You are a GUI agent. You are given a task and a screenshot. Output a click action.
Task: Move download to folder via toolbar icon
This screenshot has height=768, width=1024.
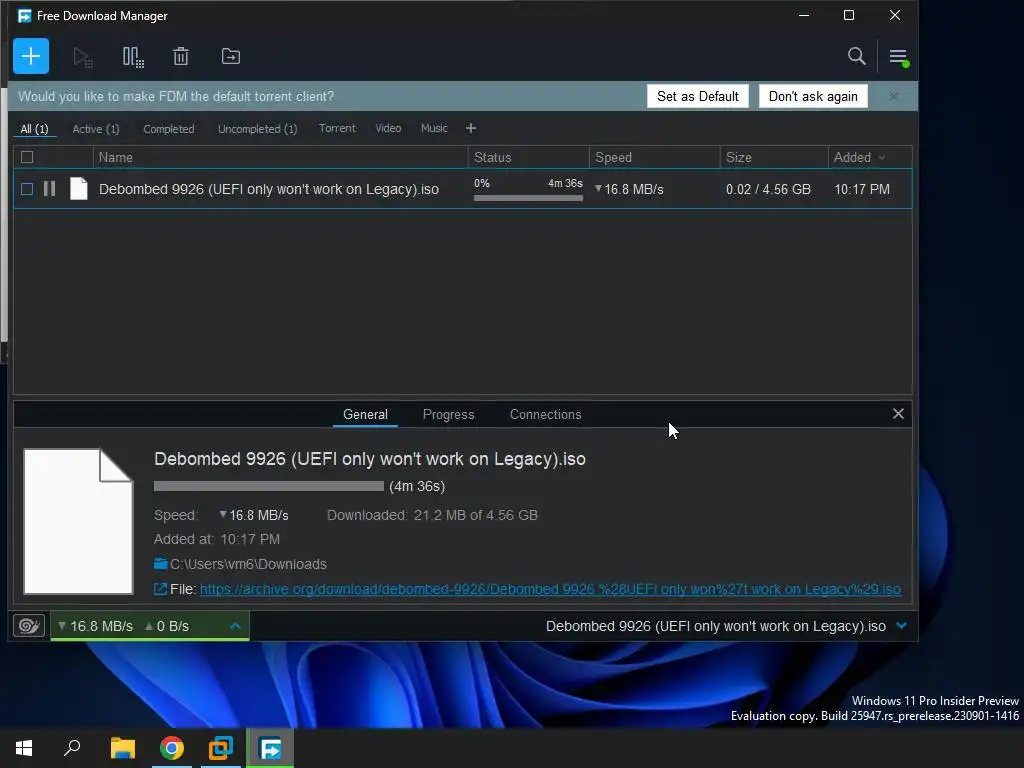click(231, 56)
